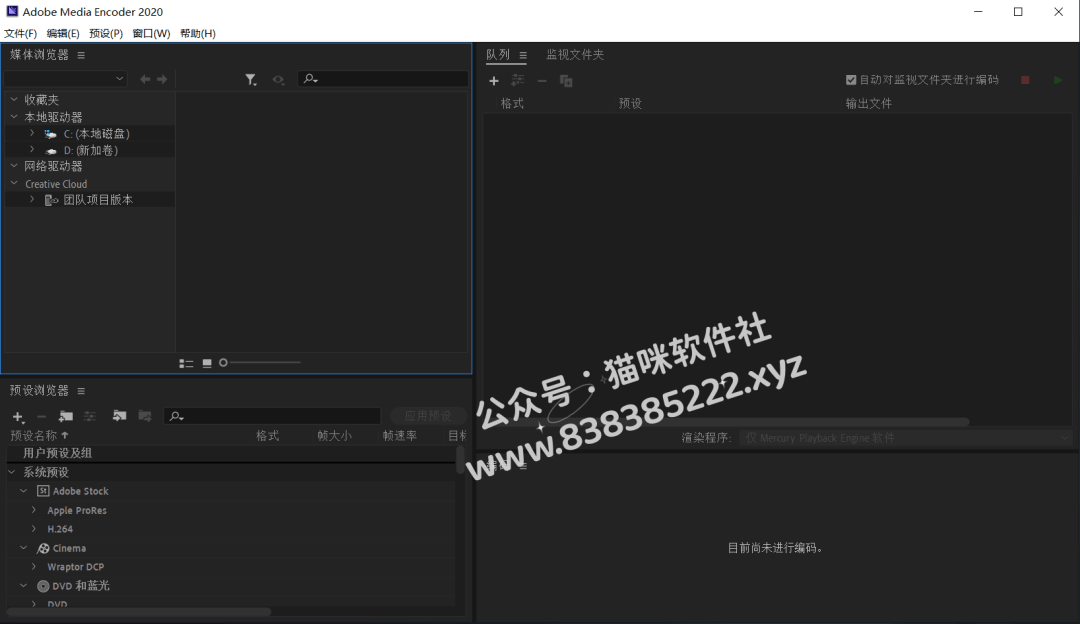Screen dimensions: 1080x624
Task: Click the preset list vertical scrollbar
Action: pyautogui.click(x=460, y=460)
